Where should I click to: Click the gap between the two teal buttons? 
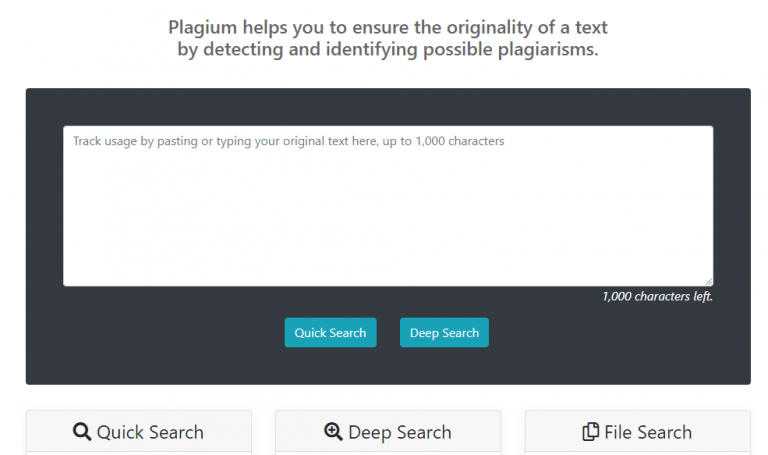point(388,333)
